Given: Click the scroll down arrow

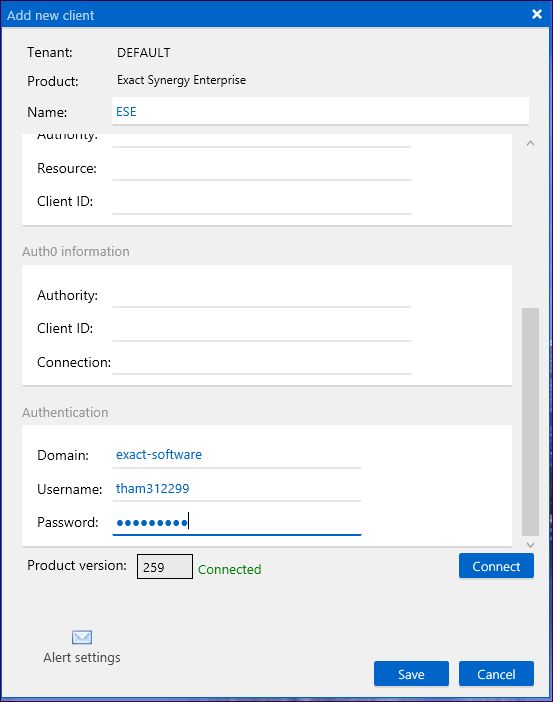Looking at the screenshot, I should [x=531, y=545].
